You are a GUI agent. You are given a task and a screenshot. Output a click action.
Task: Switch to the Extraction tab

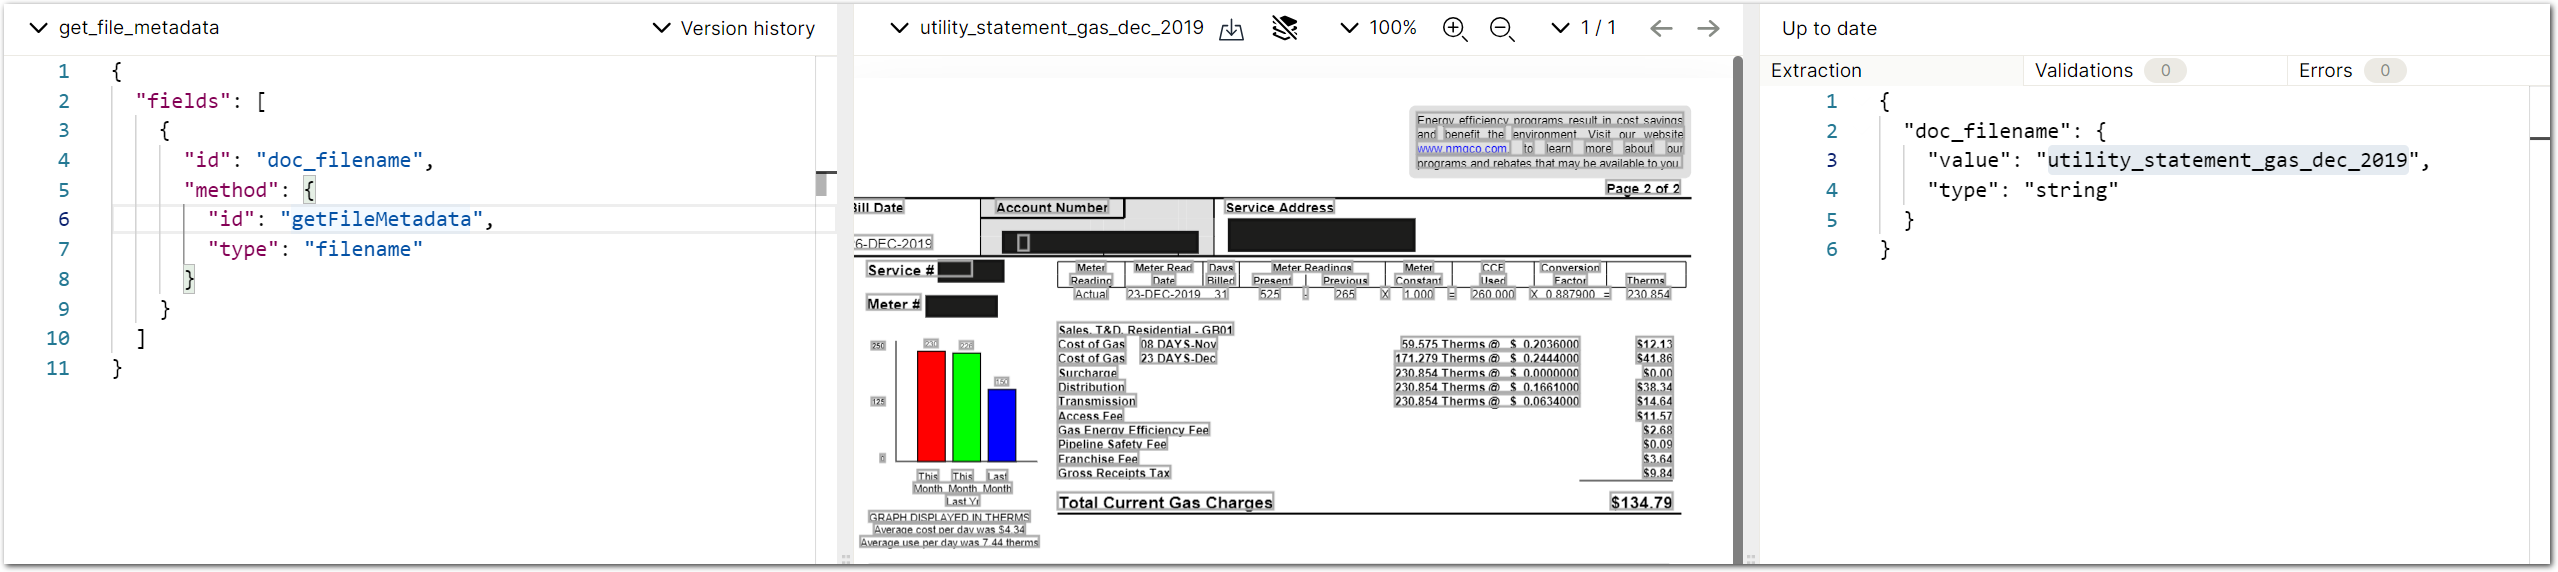tap(1816, 70)
